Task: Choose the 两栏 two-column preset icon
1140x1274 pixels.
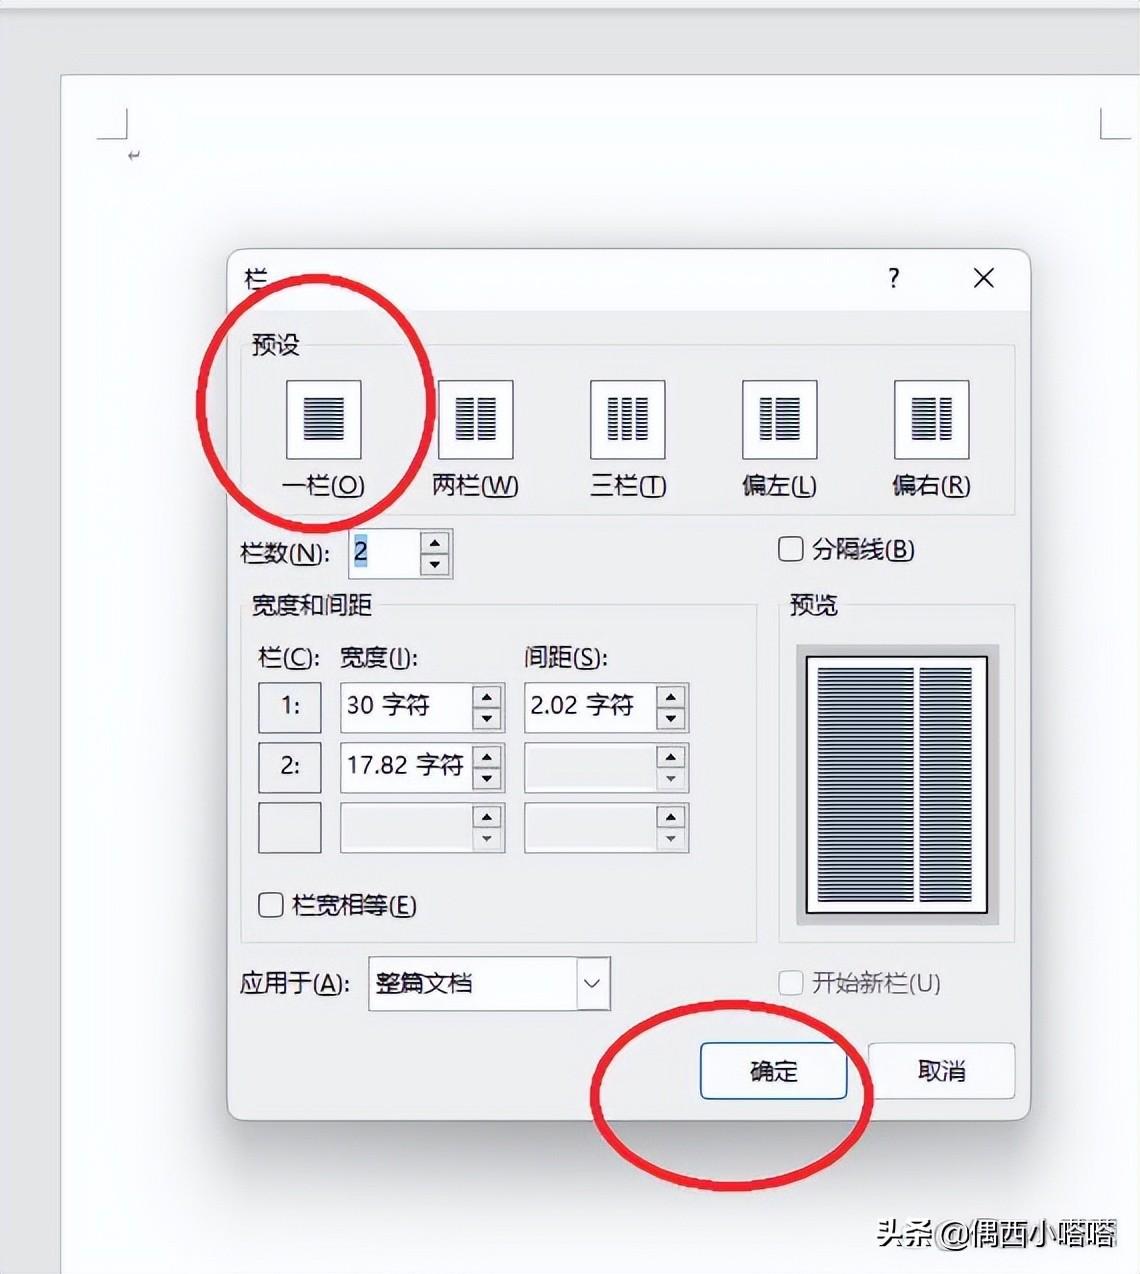Action: point(475,419)
